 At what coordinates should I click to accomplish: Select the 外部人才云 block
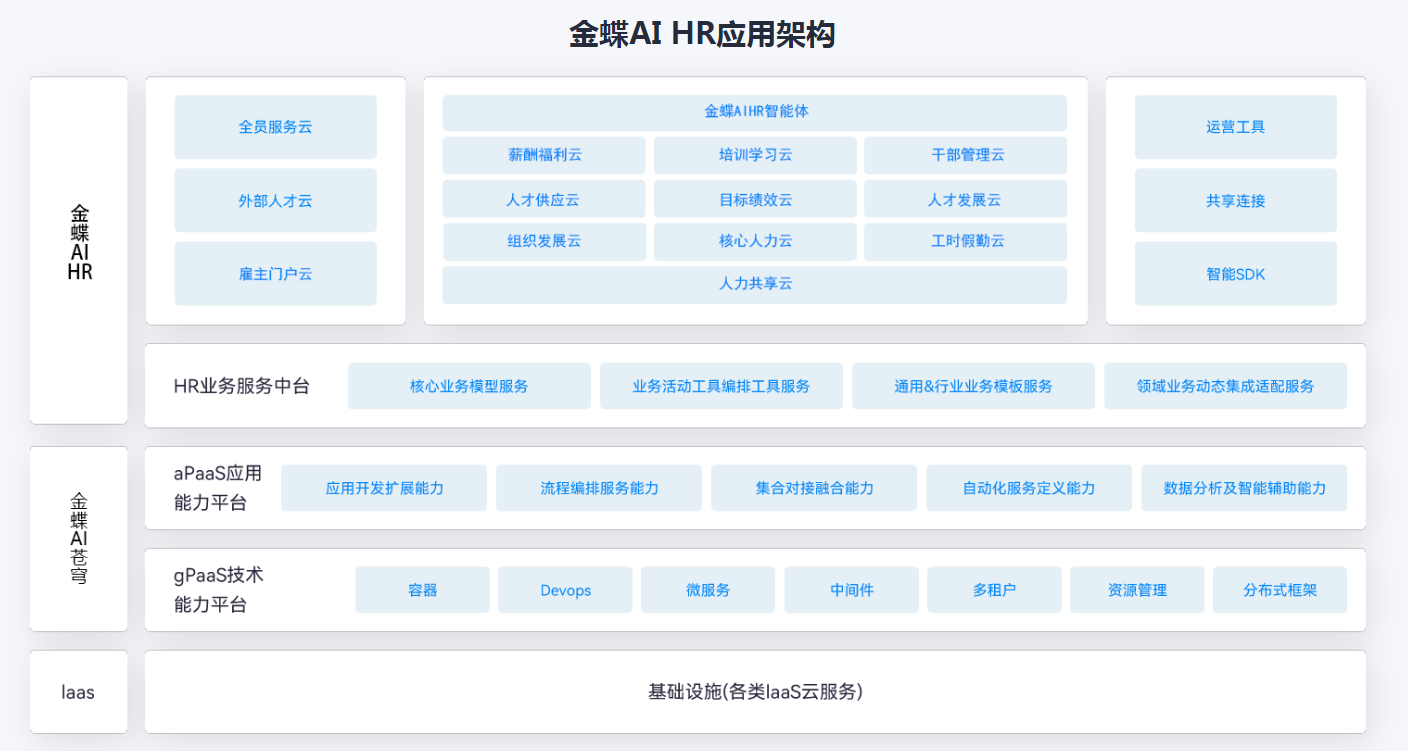(275, 200)
